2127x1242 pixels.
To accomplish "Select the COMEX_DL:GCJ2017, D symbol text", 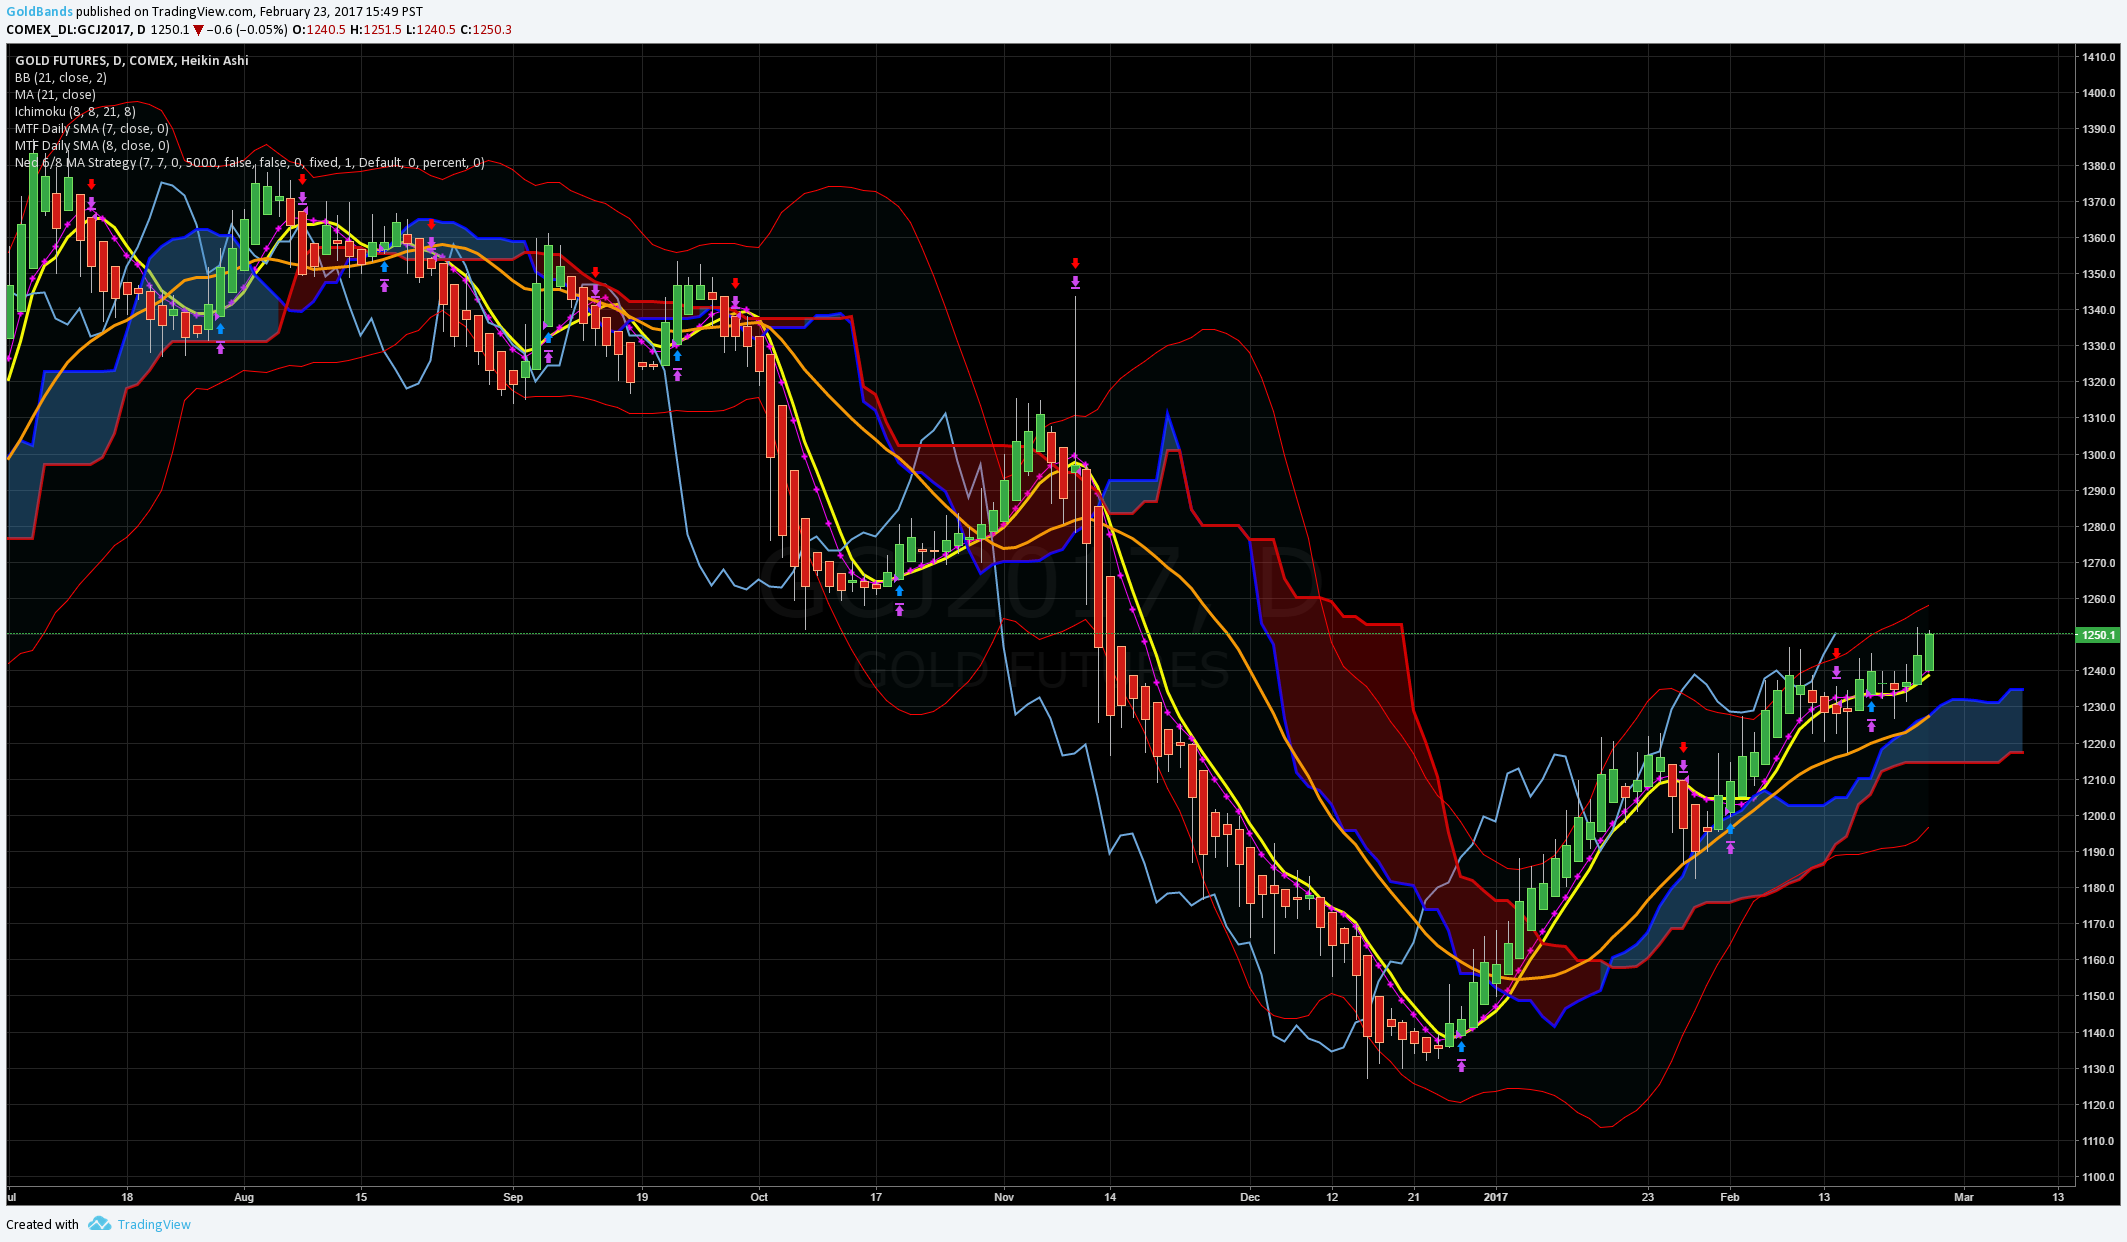I will (76, 30).
